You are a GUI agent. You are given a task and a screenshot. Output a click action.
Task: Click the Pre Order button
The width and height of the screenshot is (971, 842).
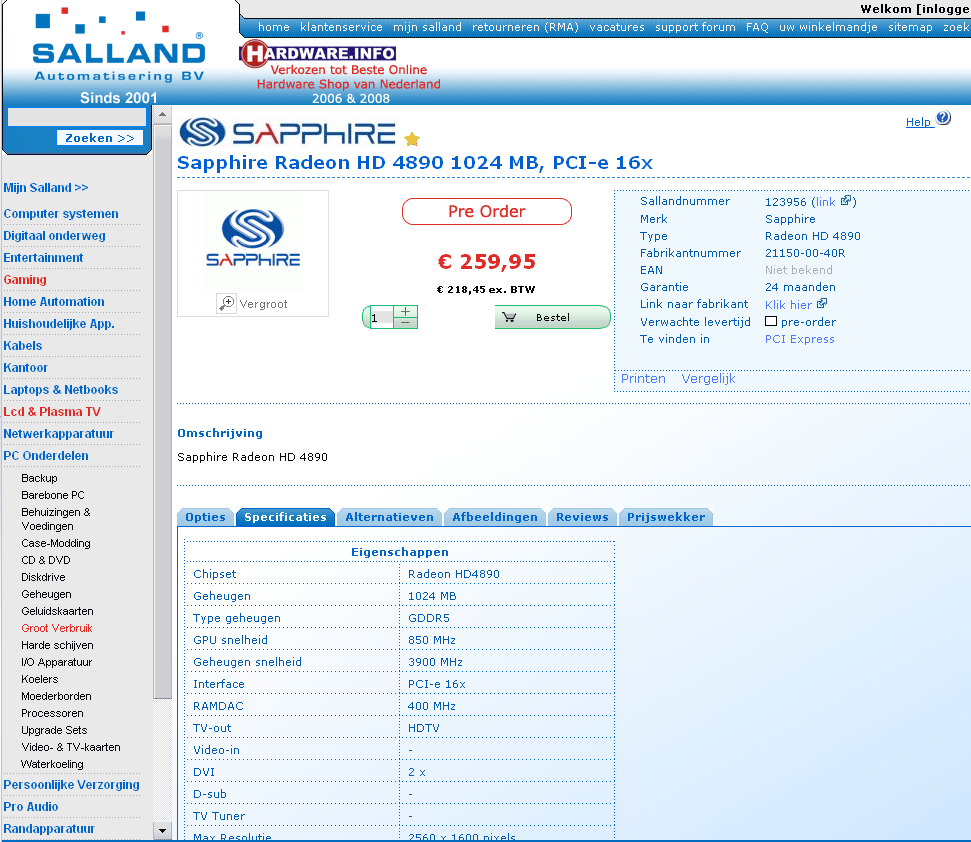coord(487,211)
